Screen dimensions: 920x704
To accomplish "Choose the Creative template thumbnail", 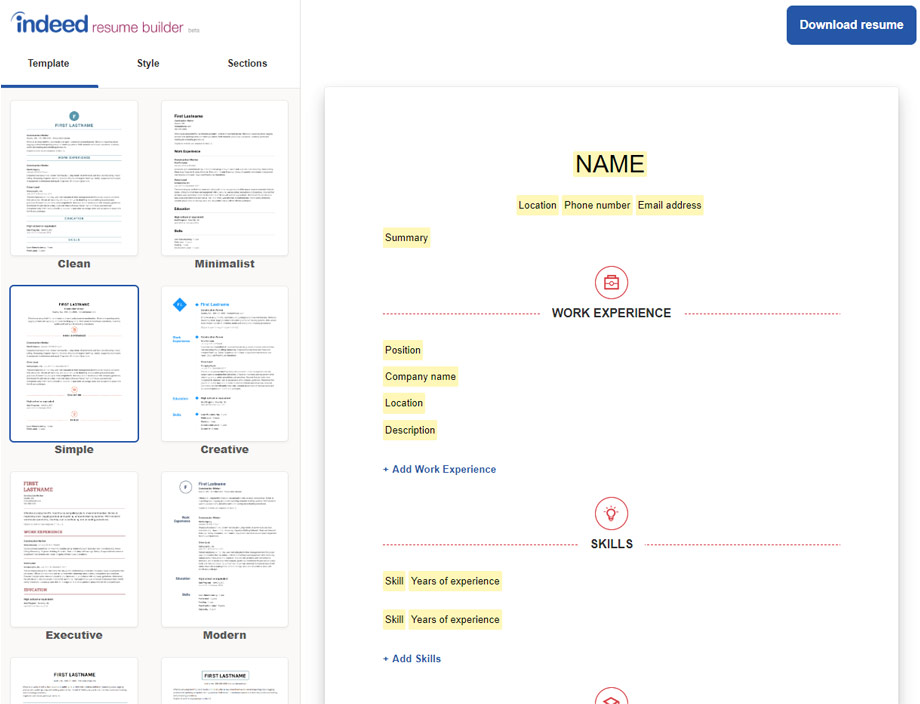I will pos(225,364).
